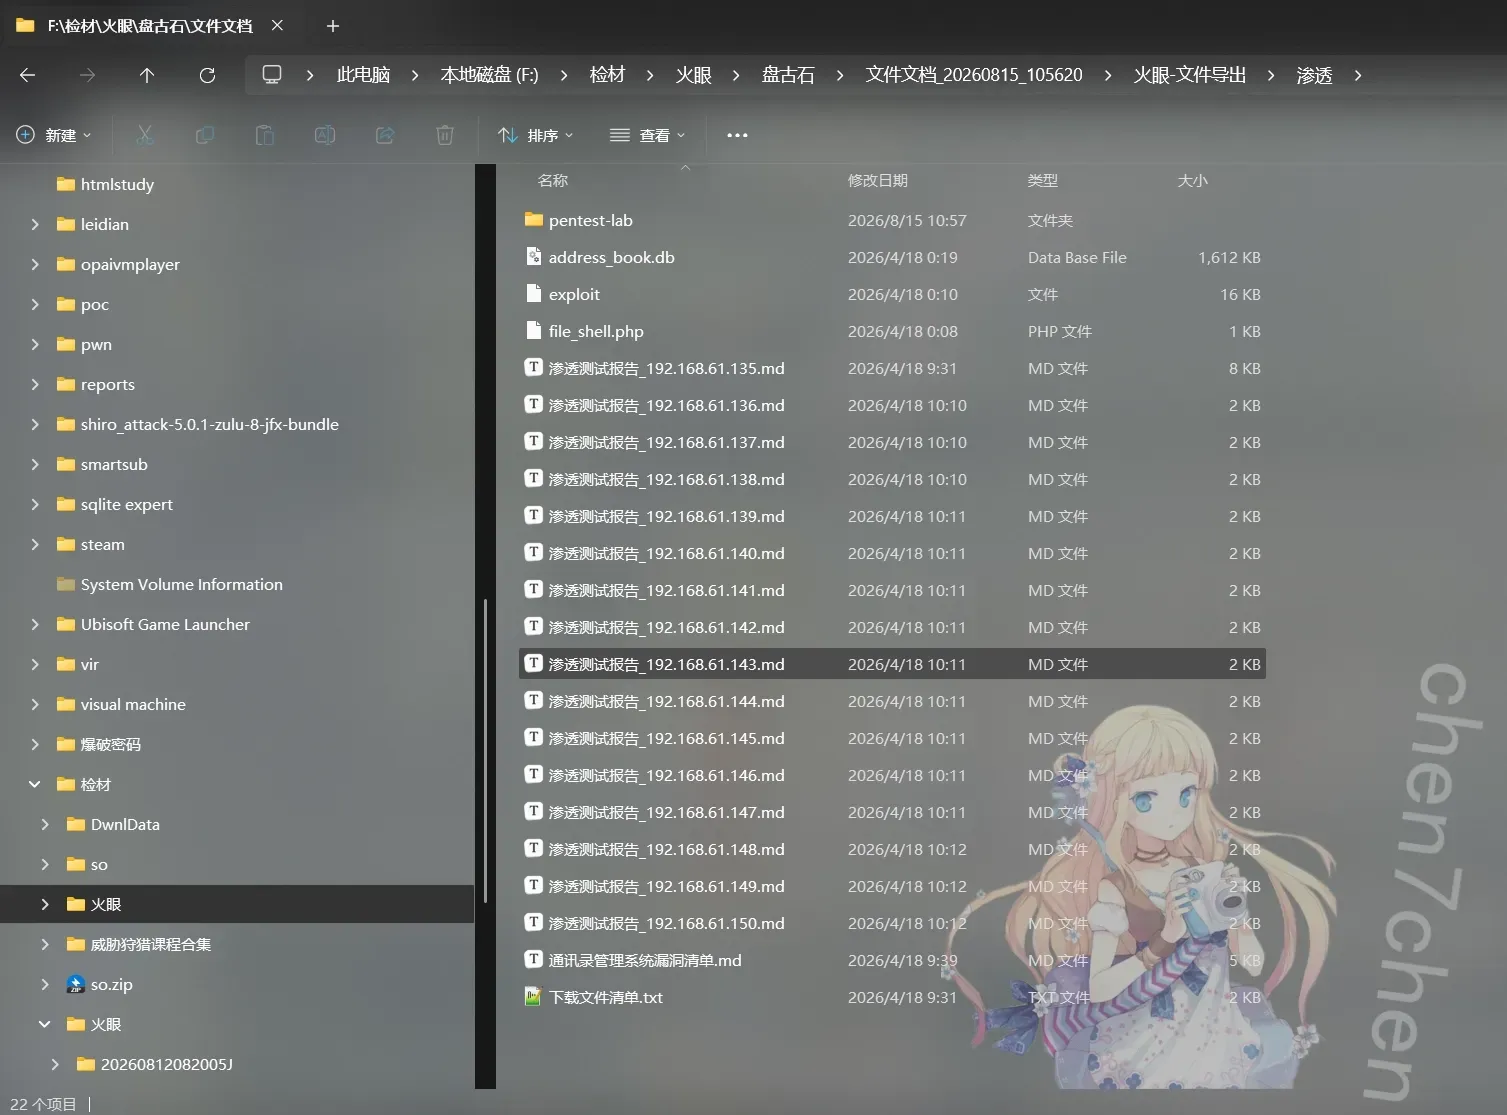The image size is (1507, 1115).
Task: Click the Forward navigation arrow
Action: 88,75
